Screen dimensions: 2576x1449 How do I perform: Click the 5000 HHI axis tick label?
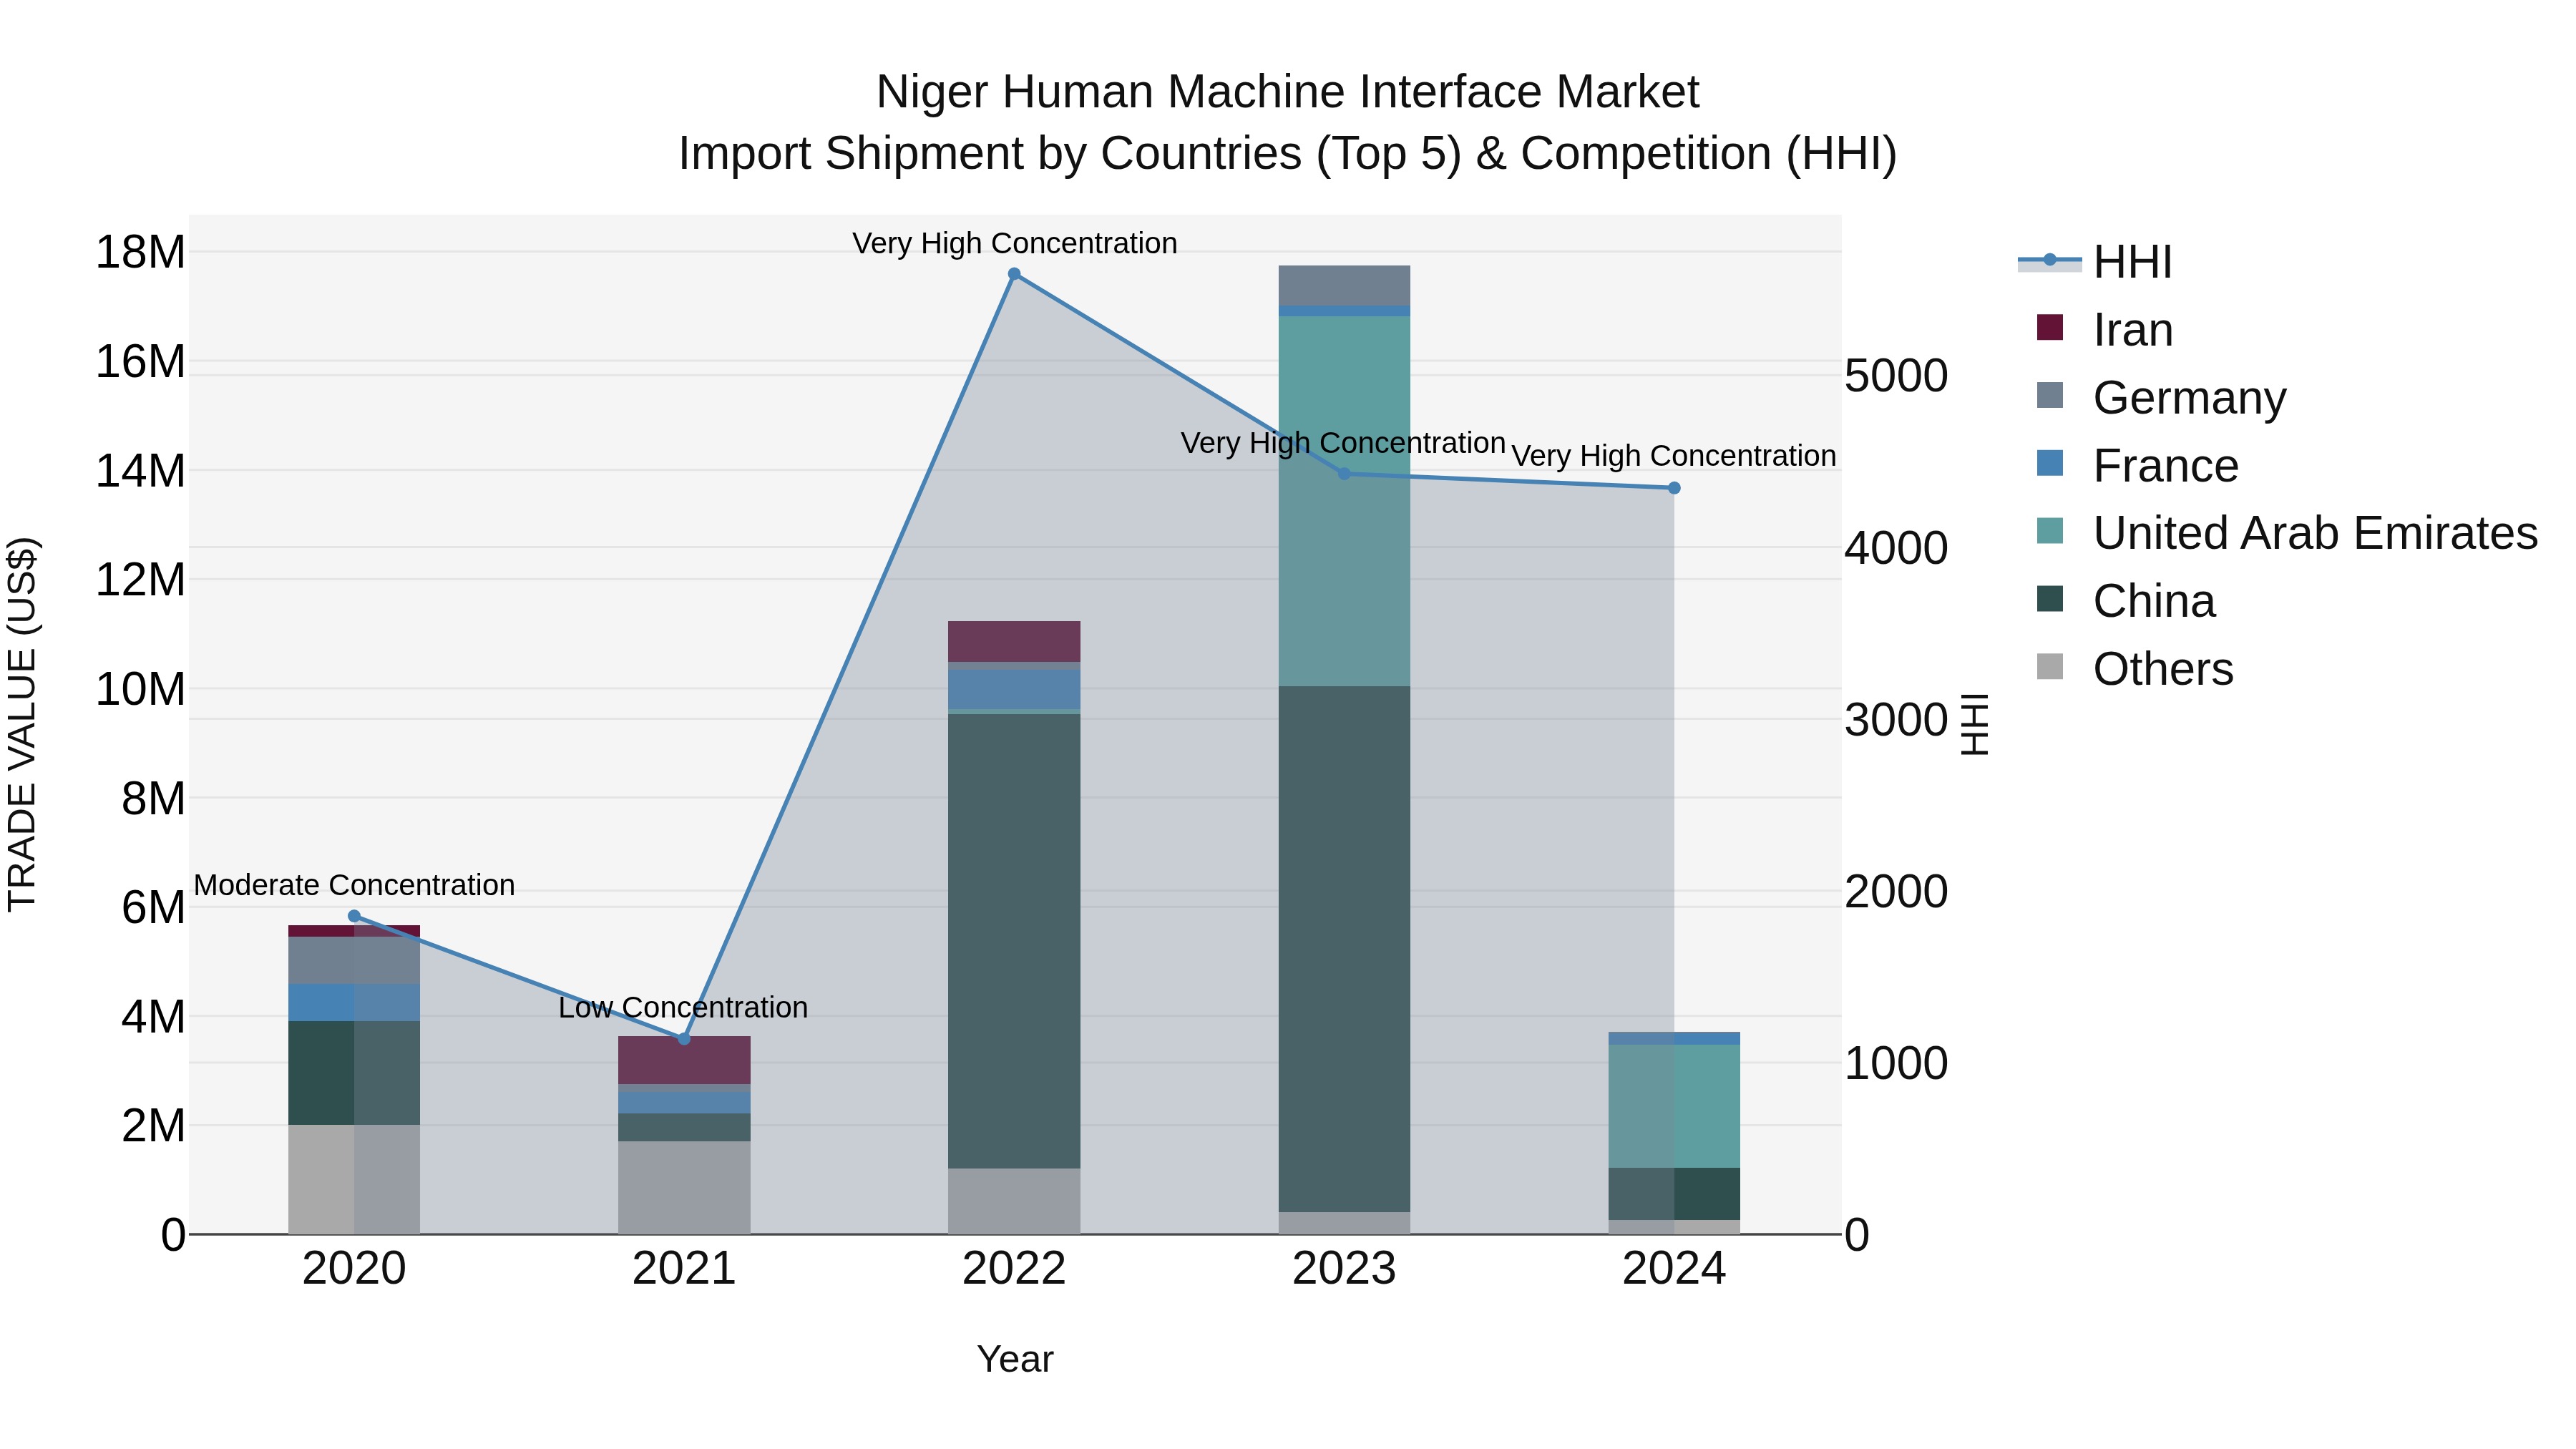click(x=1896, y=376)
